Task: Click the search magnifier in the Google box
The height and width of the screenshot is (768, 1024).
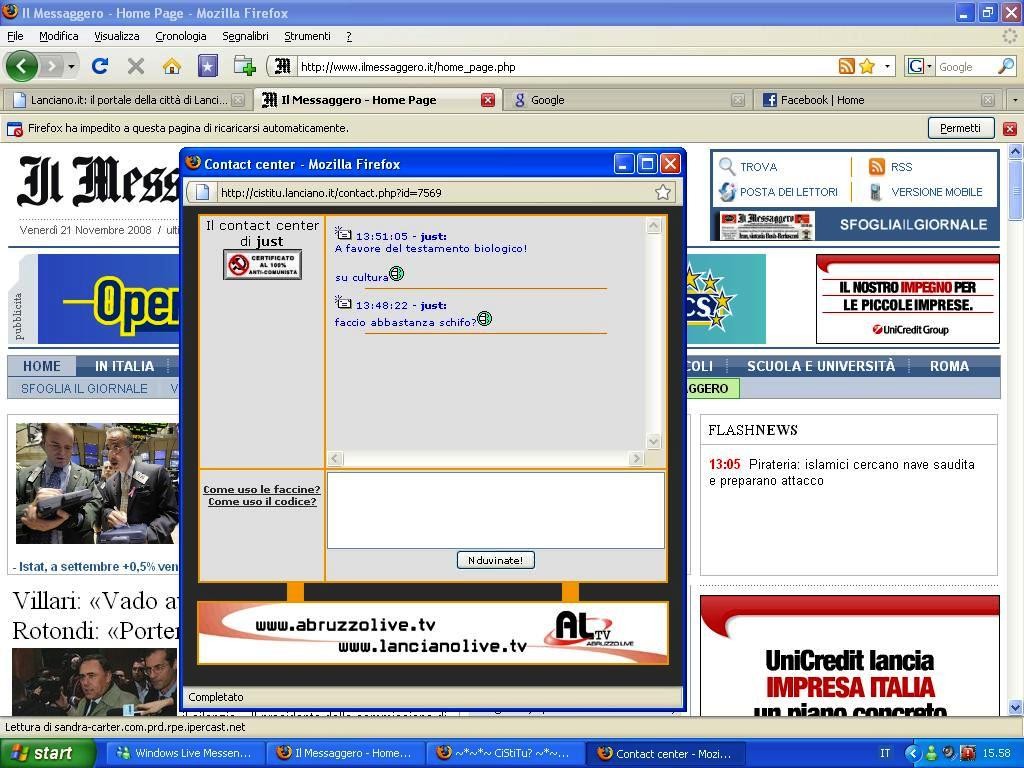Action: pyautogui.click(x=1006, y=66)
